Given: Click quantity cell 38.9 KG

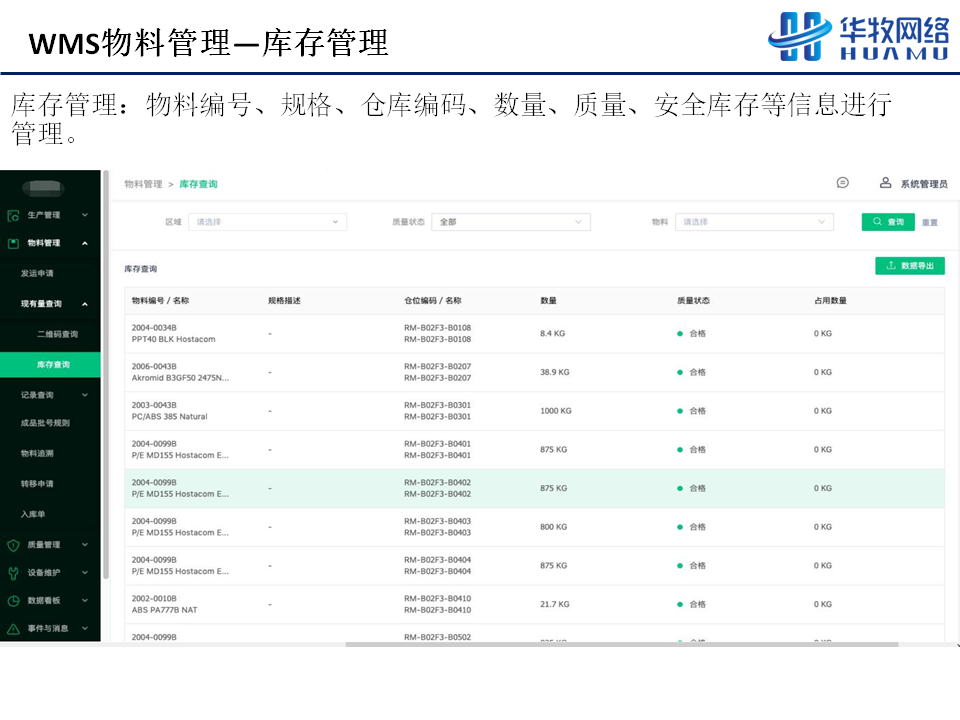Looking at the screenshot, I should [x=554, y=372].
